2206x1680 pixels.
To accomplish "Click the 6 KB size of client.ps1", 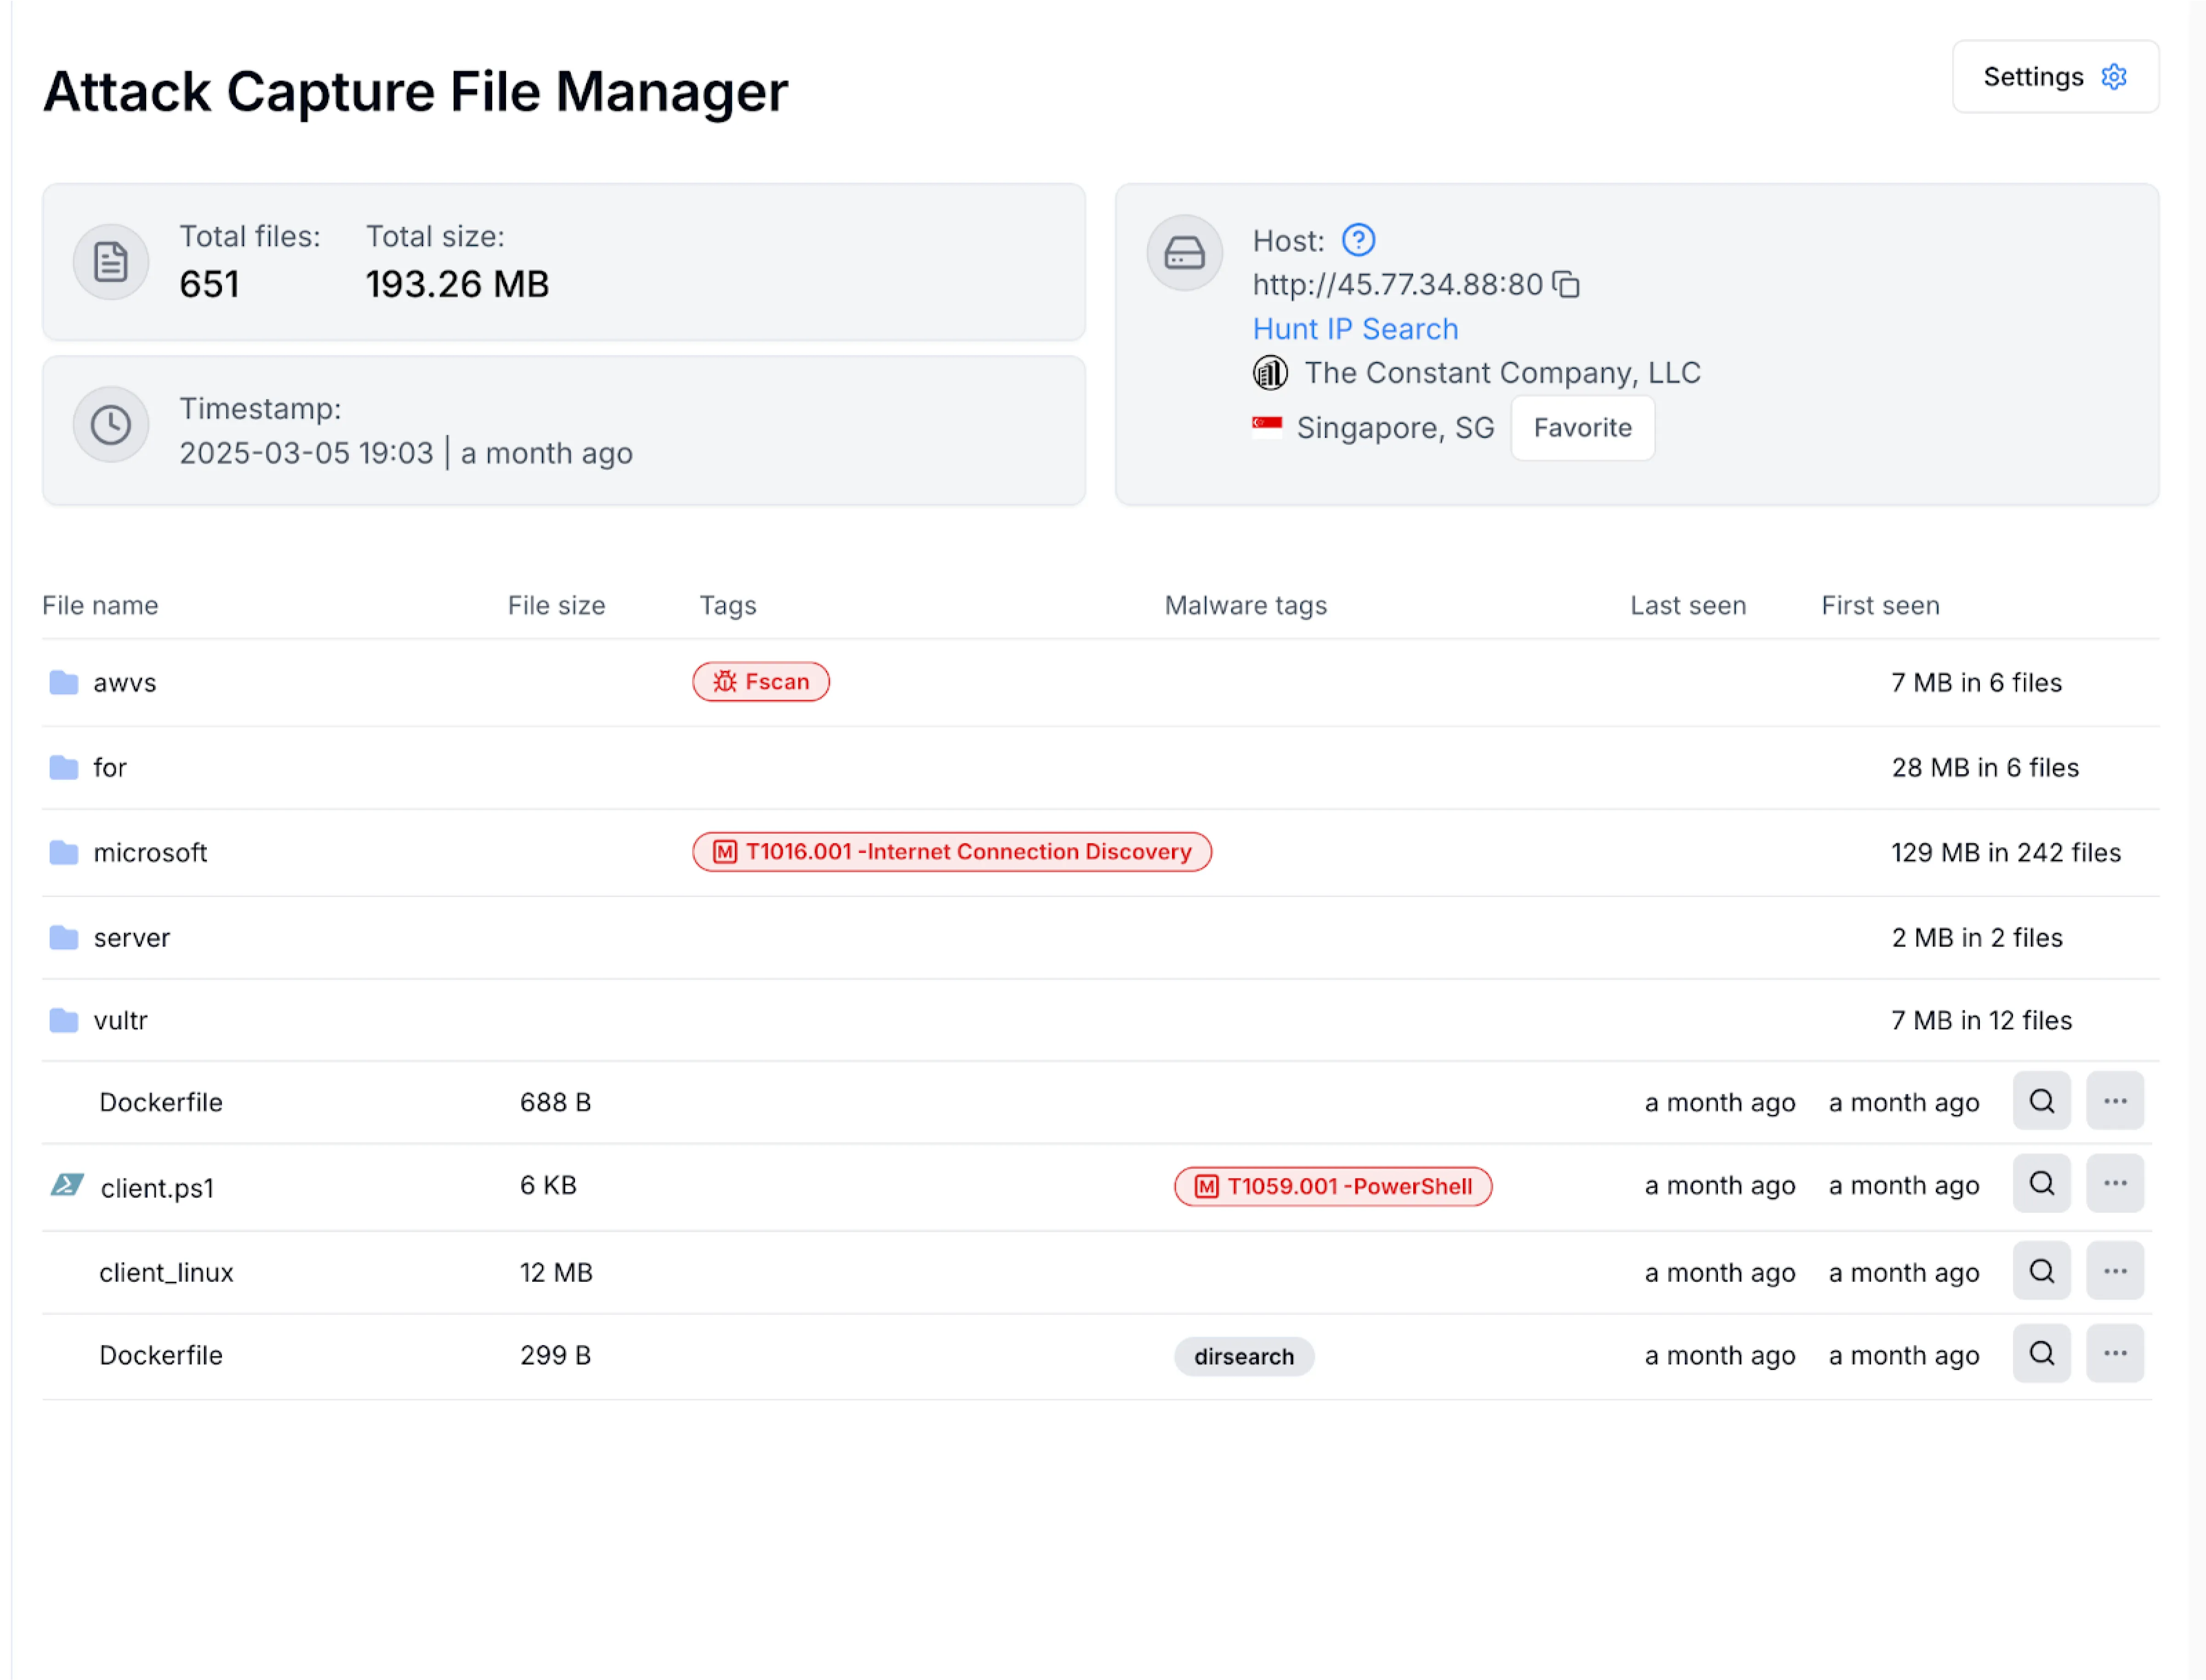I will pyautogui.click(x=548, y=1186).
